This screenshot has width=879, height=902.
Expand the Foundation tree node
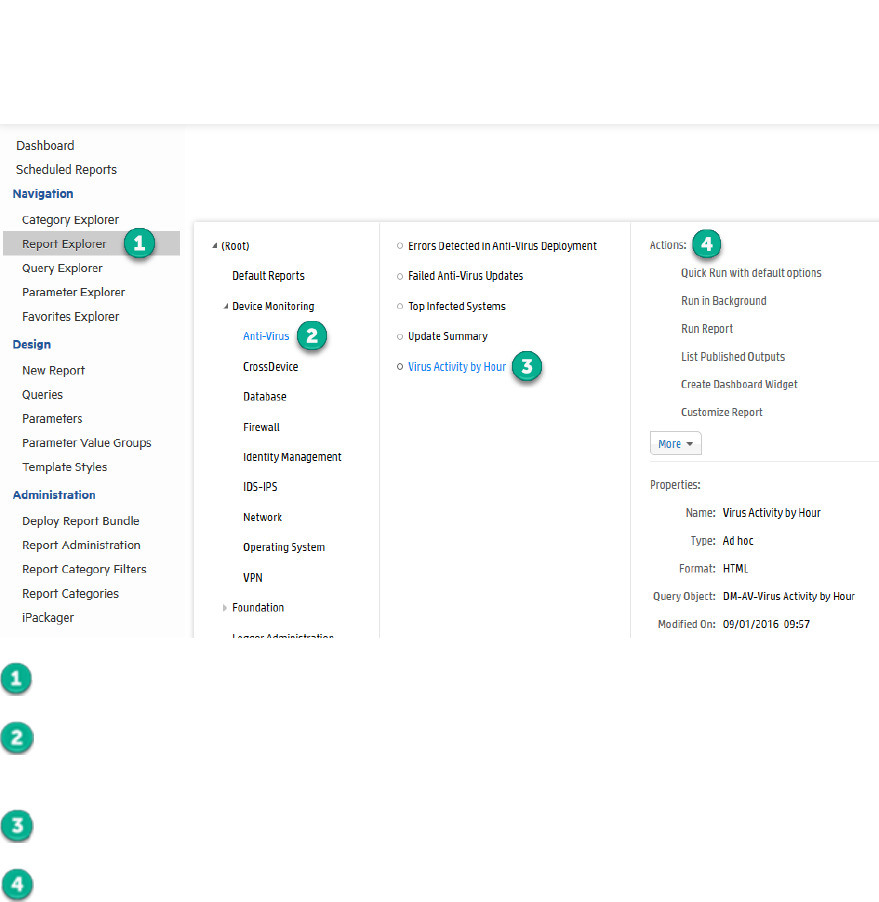[225, 608]
